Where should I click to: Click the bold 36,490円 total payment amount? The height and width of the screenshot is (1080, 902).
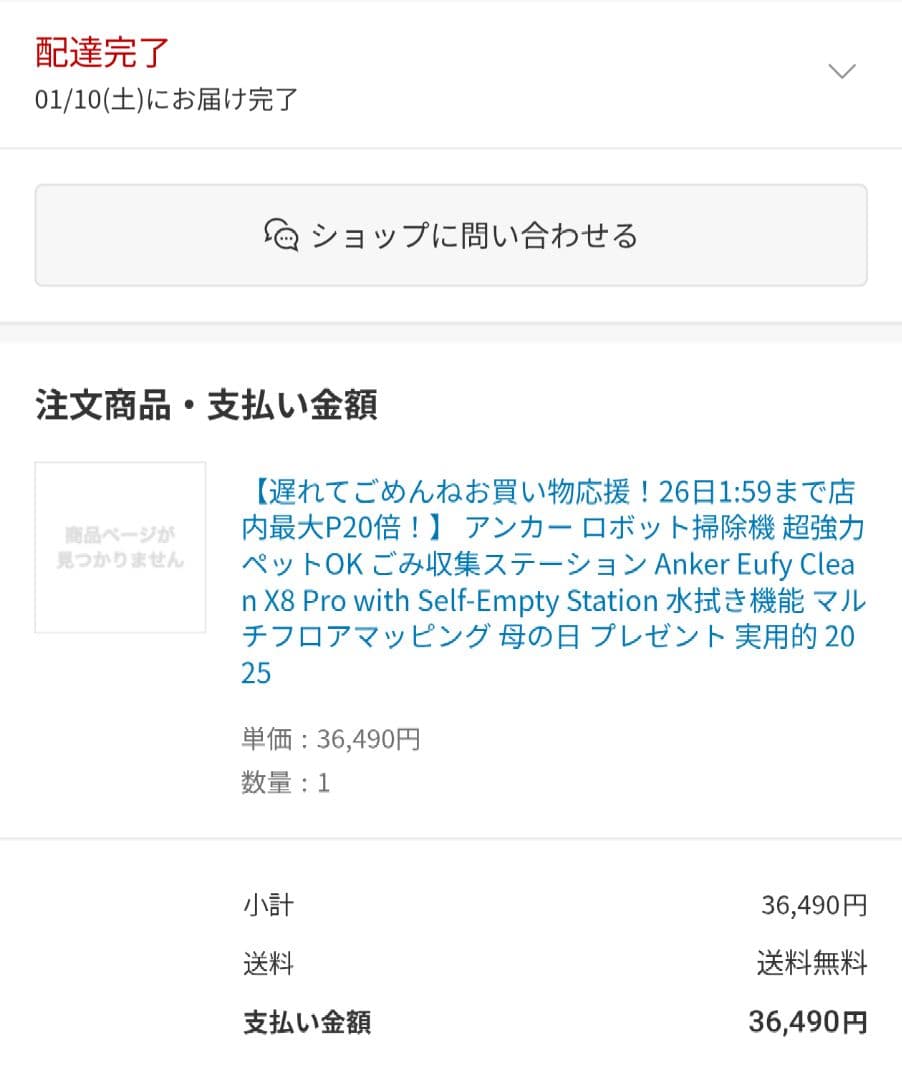click(x=809, y=1023)
